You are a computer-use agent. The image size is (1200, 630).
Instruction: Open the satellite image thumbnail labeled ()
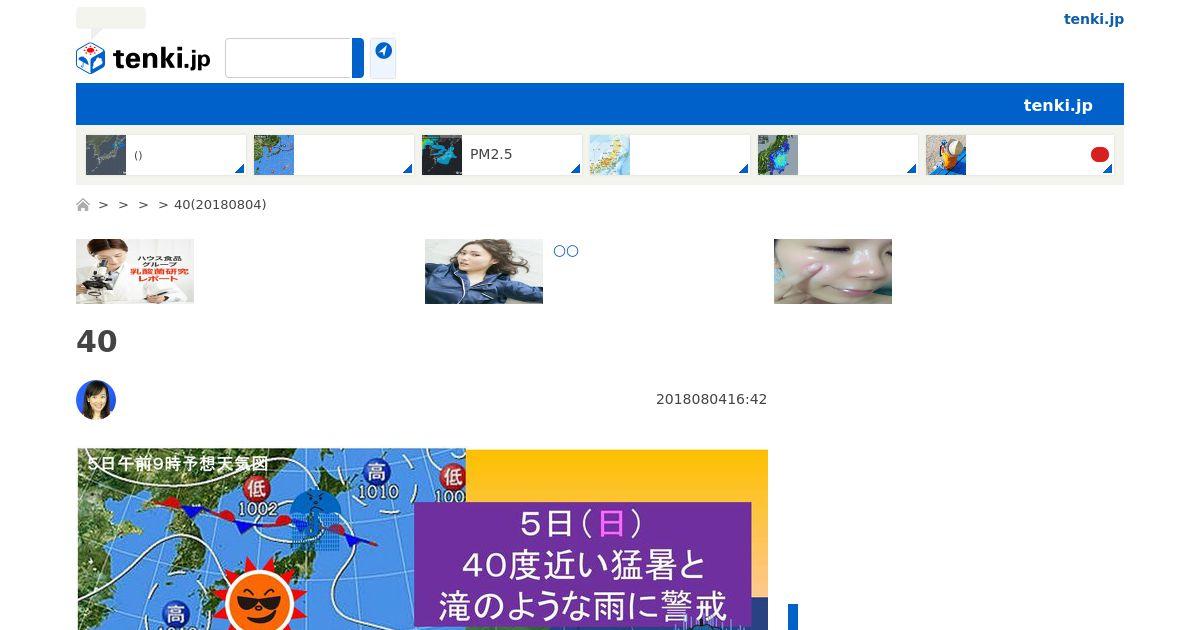[106, 155]
